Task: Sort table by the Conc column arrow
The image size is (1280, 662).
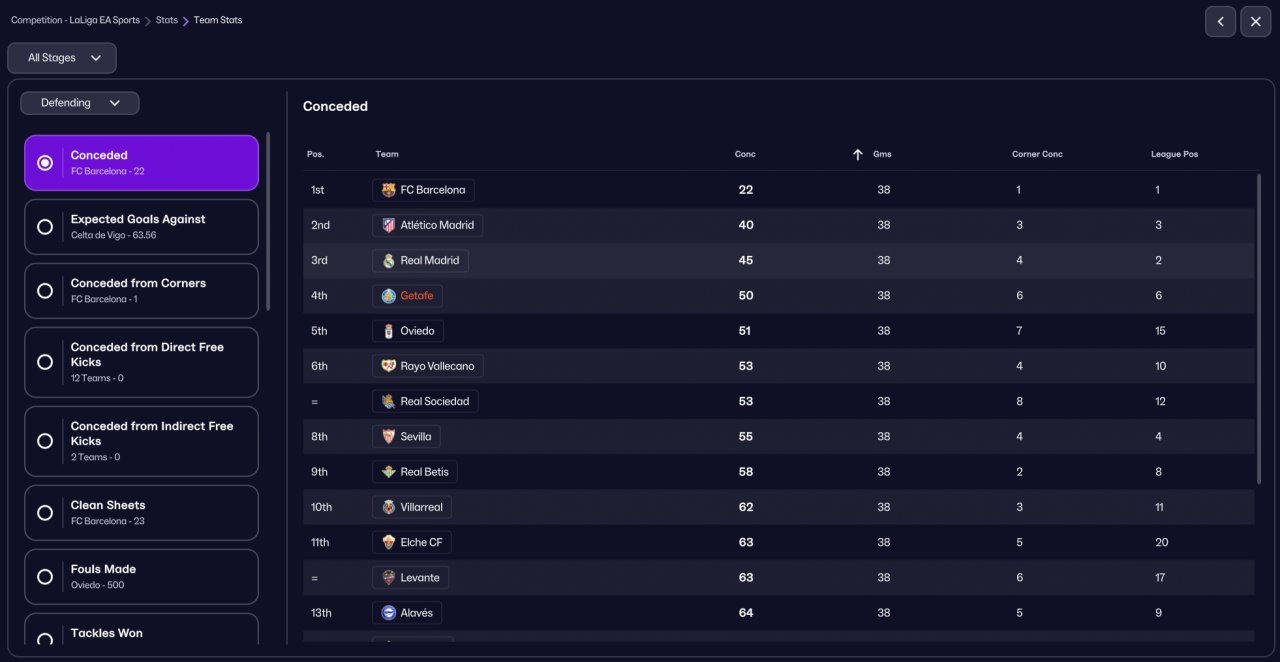Action: click(857, 154)
